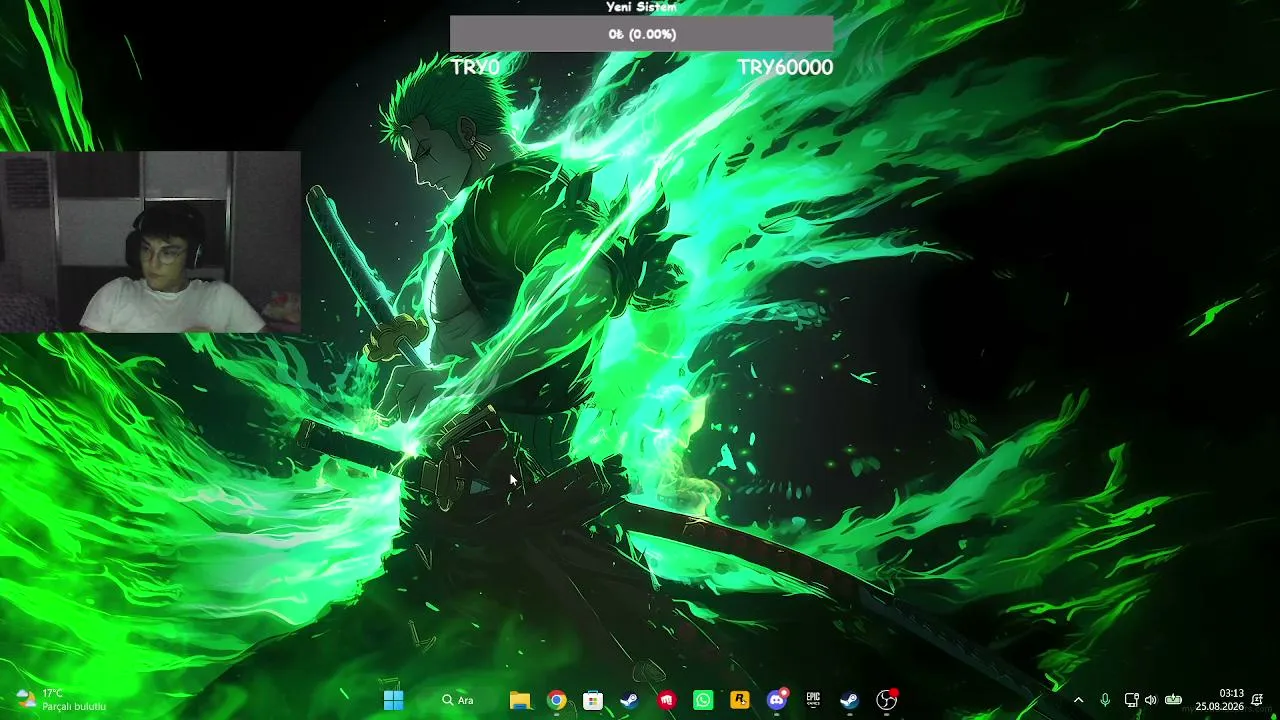The image size is (1280, 720).
Task: Click the 'TRY60000' goal amount text
Action: (x=785, y=67)
